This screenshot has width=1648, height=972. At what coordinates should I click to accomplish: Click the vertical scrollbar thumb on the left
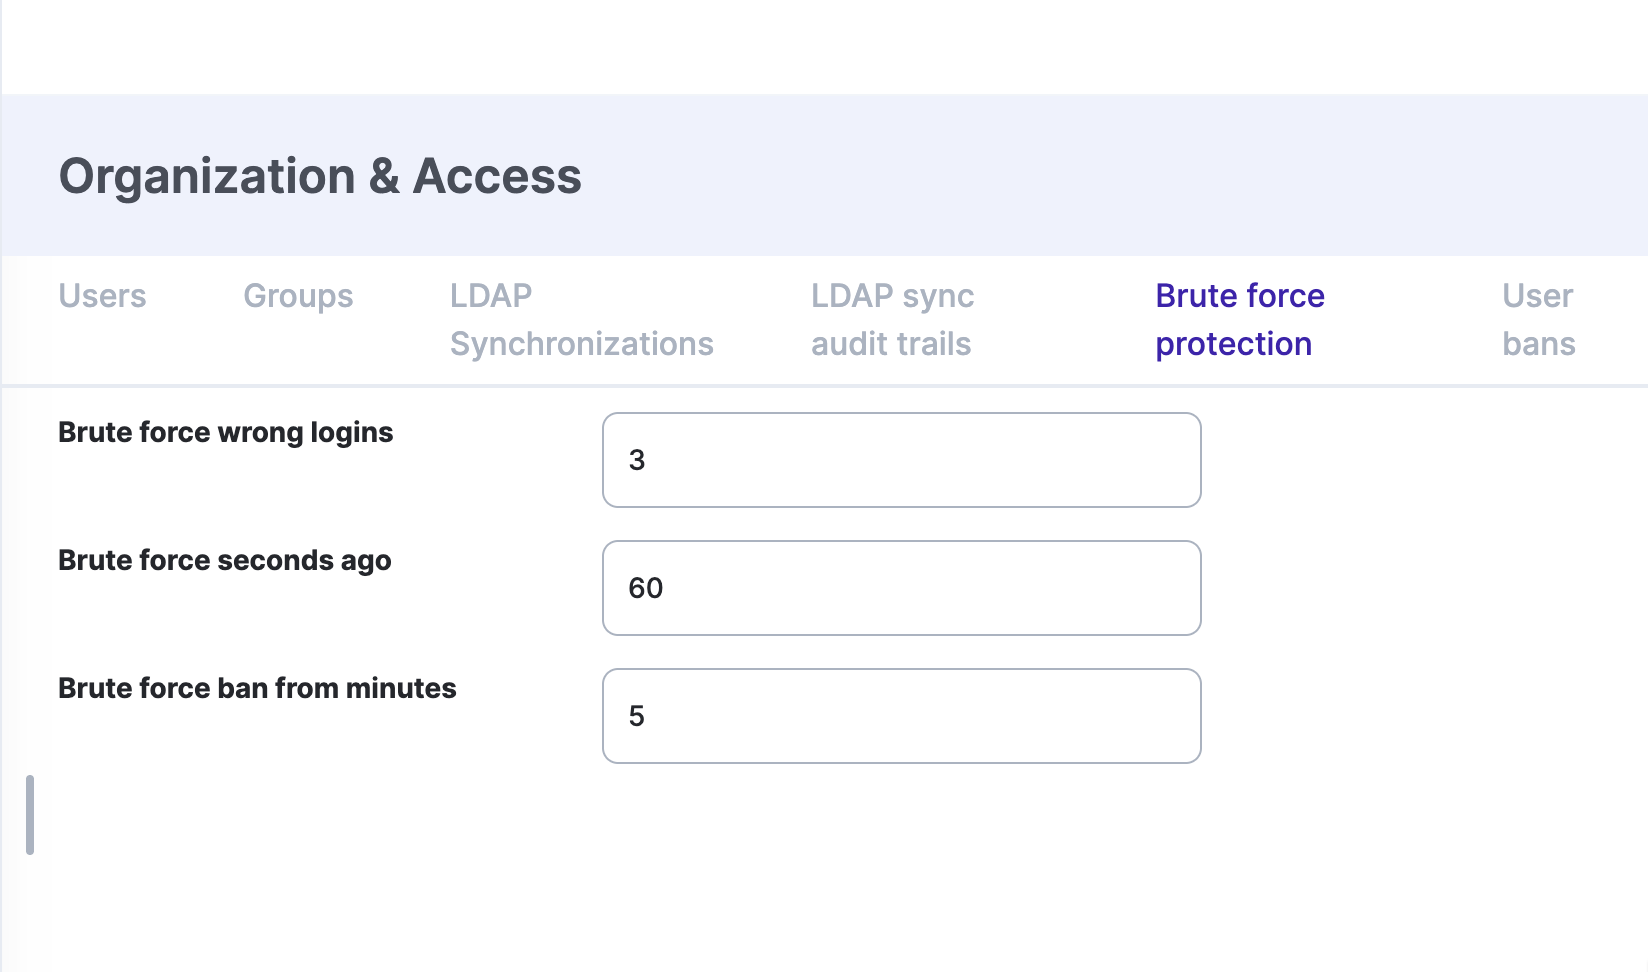[30, 815]
